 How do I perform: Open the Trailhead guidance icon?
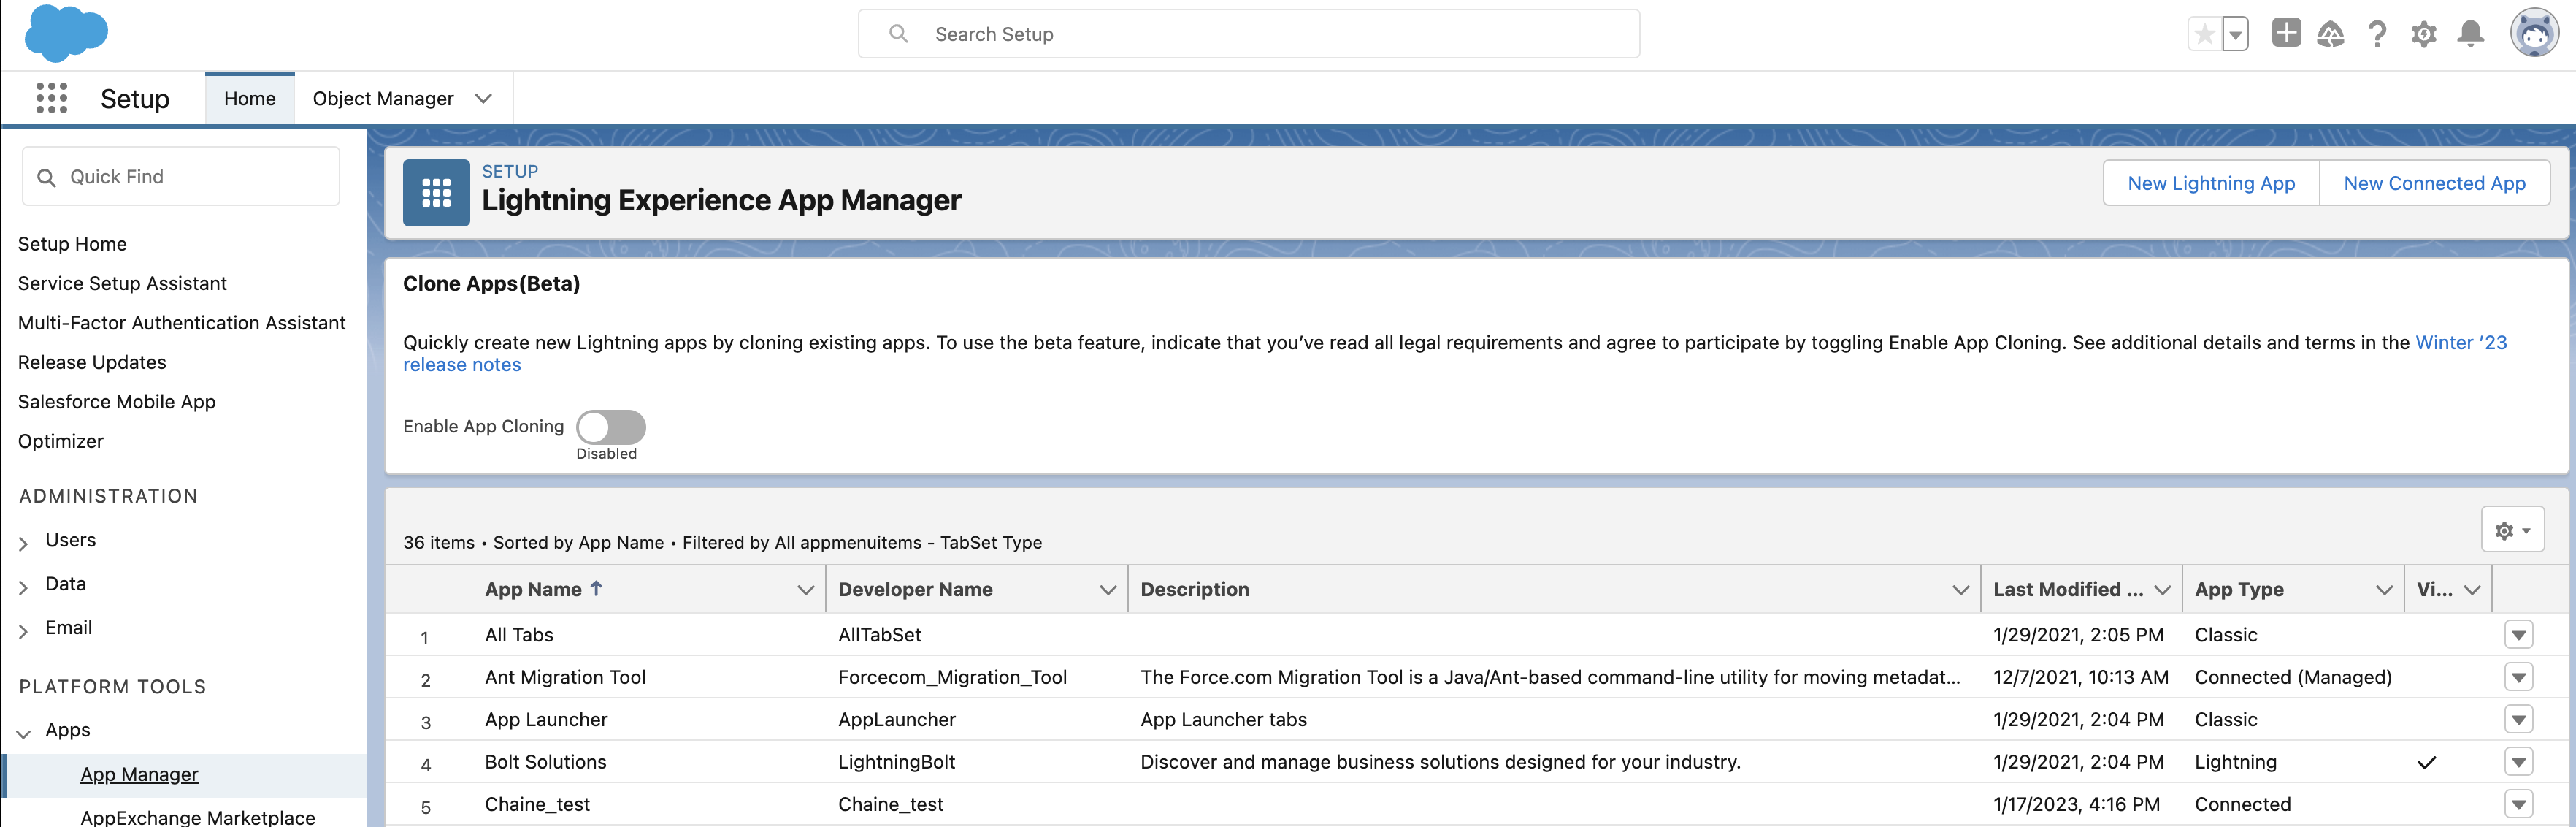[x=2330, y=34]
